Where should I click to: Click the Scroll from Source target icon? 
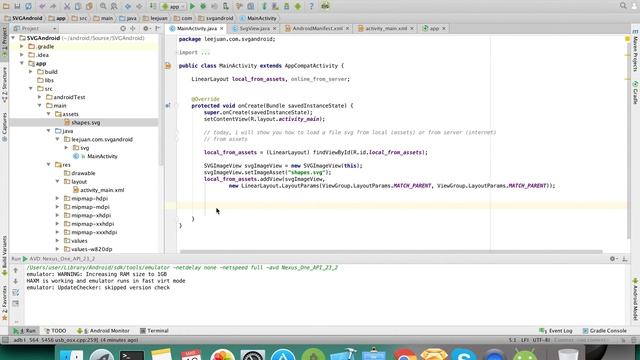[x=123, y=29]
